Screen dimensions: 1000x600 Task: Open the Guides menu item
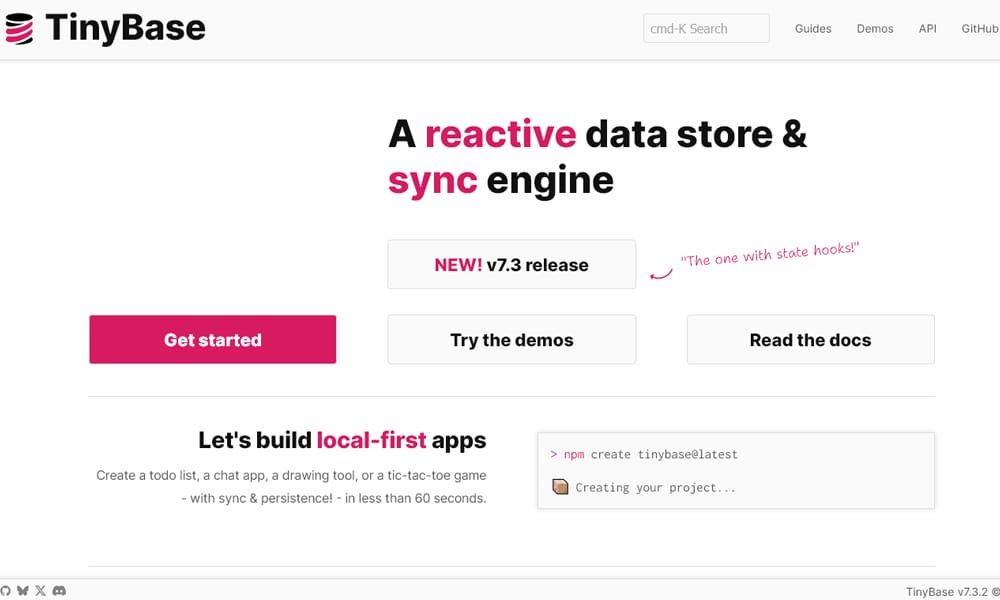coord(813,28)
